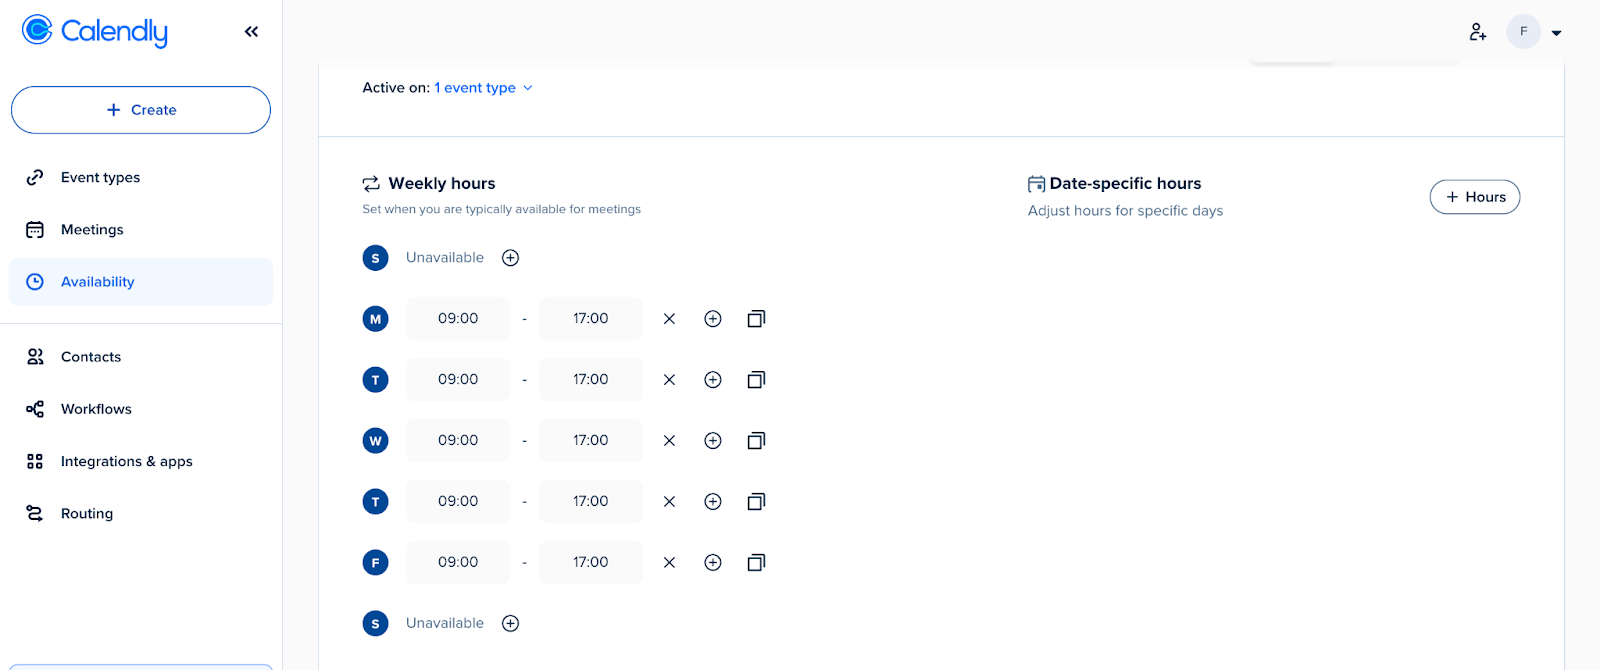Add hours to the bottom Saturday row
This screenshot has height=670, width=1600.
[x=510, y=623]
